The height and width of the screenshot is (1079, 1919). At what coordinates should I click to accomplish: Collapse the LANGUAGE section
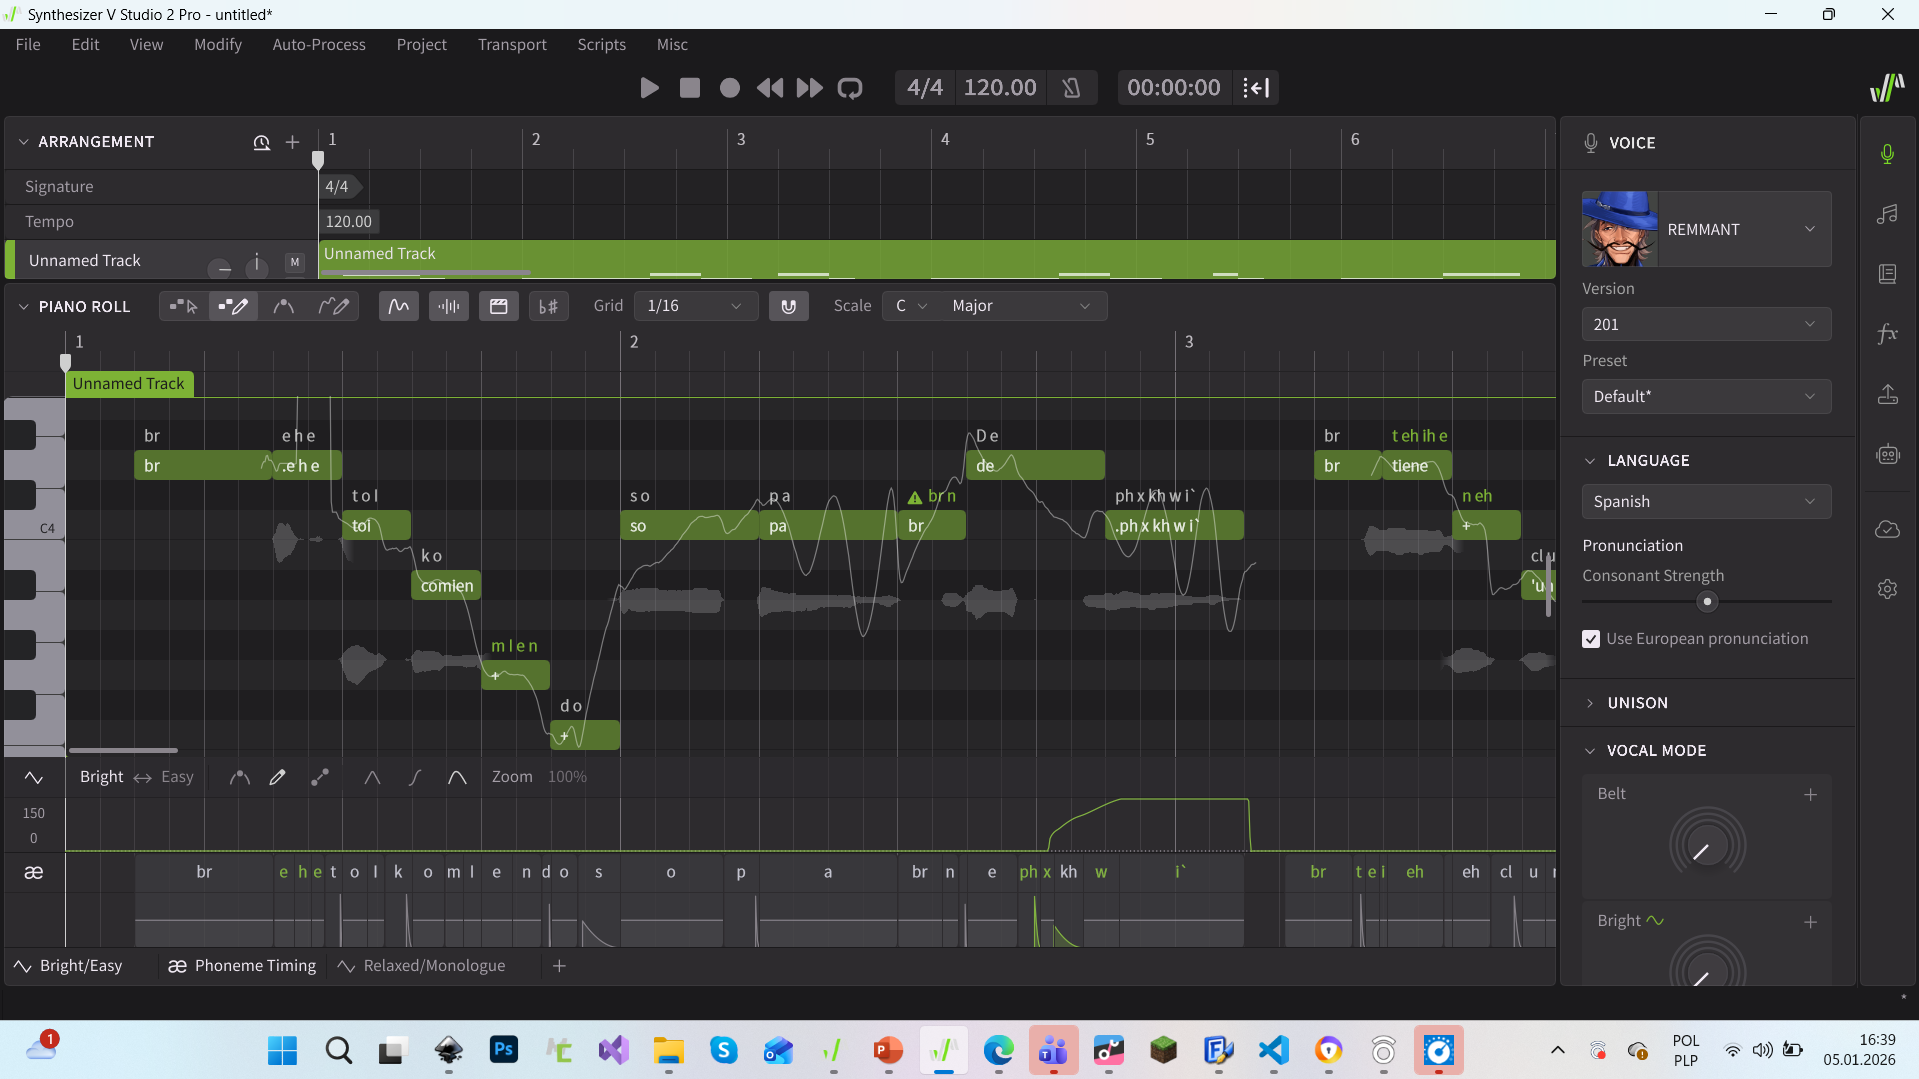tap(1590, 461)
